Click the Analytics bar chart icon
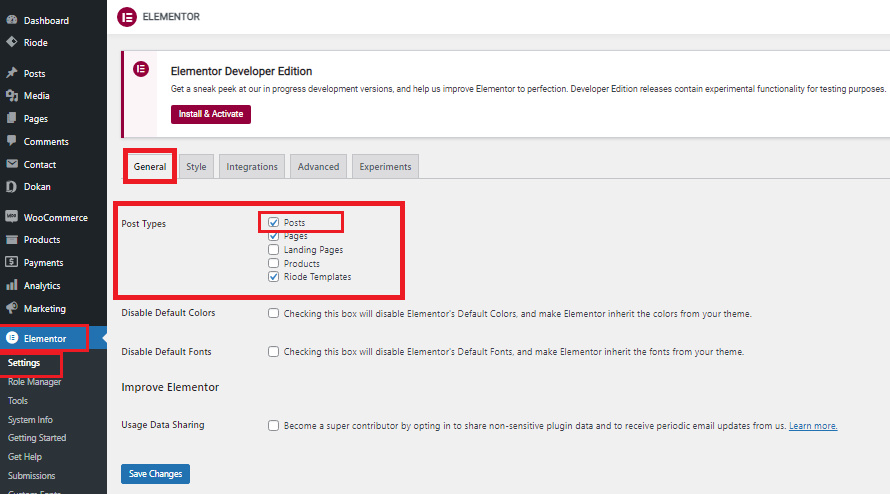This screenshot has width=890, height=494. pyautogui.click(x=11, y=285)
